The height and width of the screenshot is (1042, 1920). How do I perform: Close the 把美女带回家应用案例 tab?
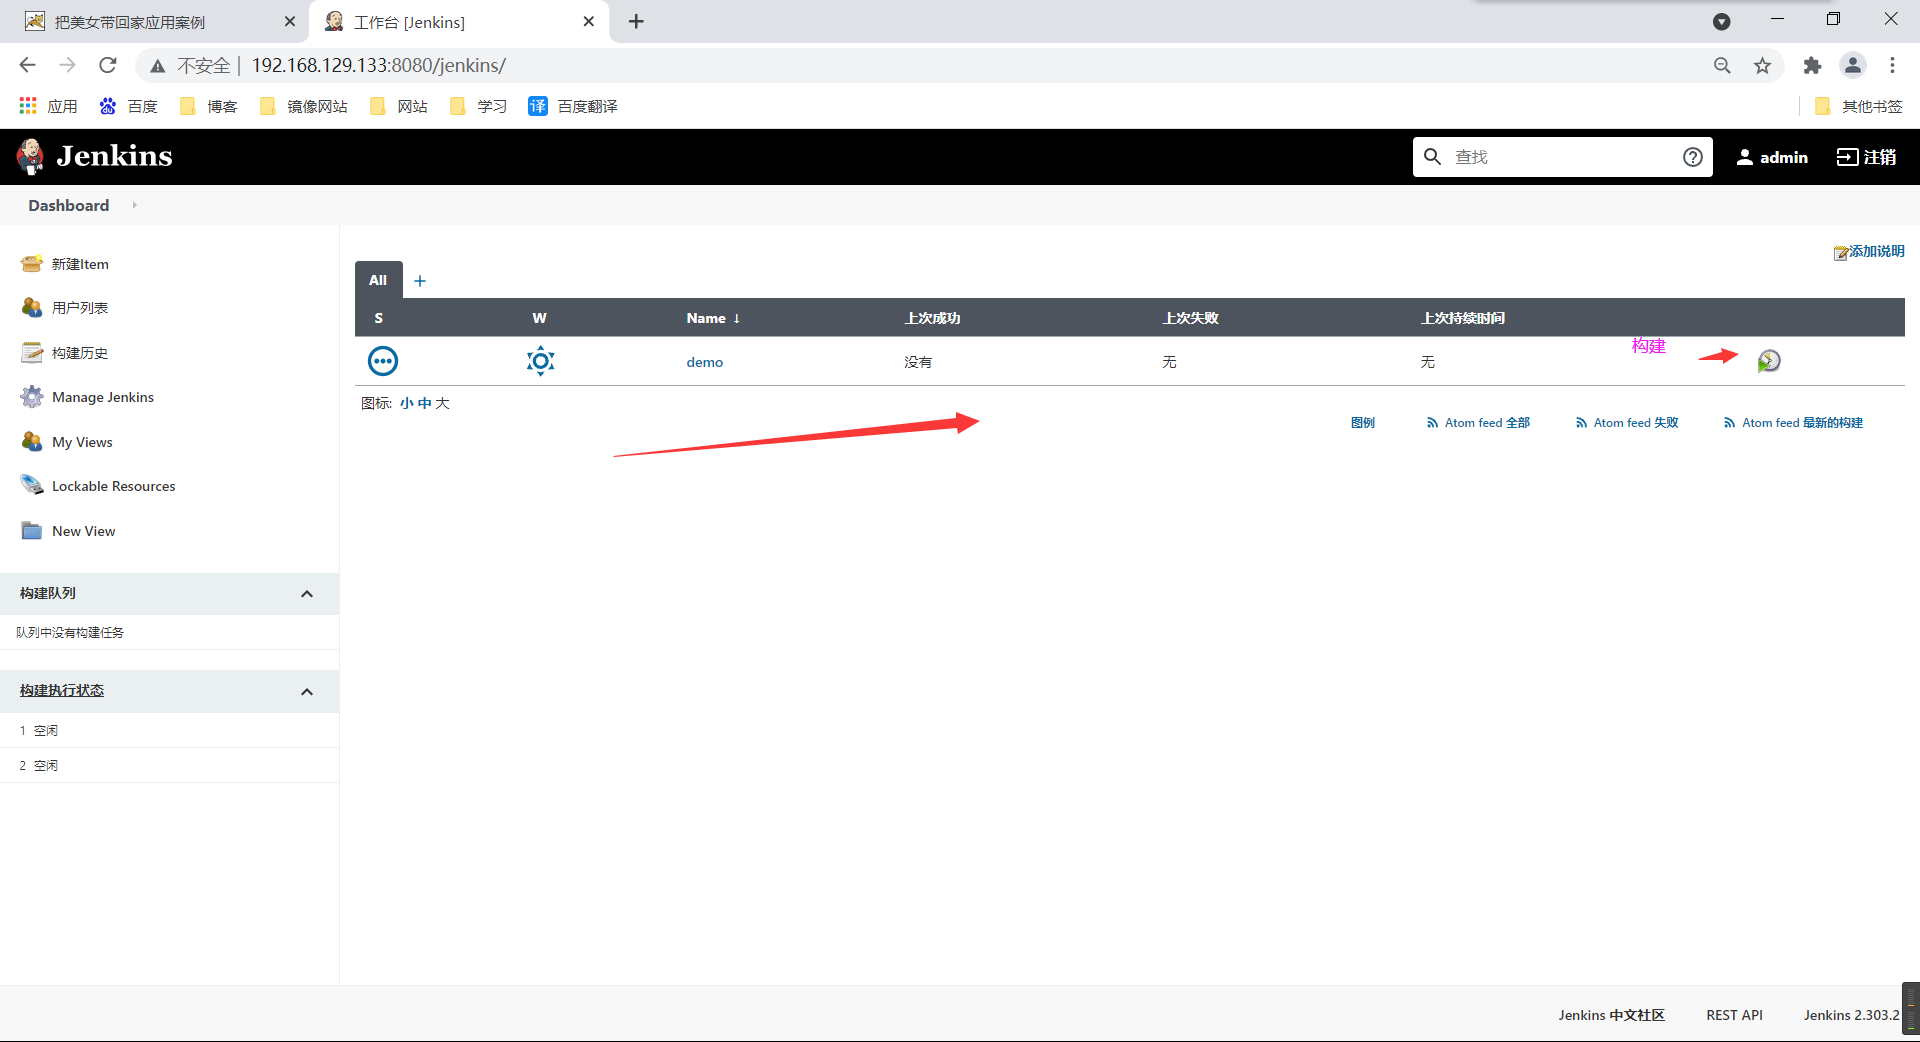pyautogui.click(x=290, y=21)
